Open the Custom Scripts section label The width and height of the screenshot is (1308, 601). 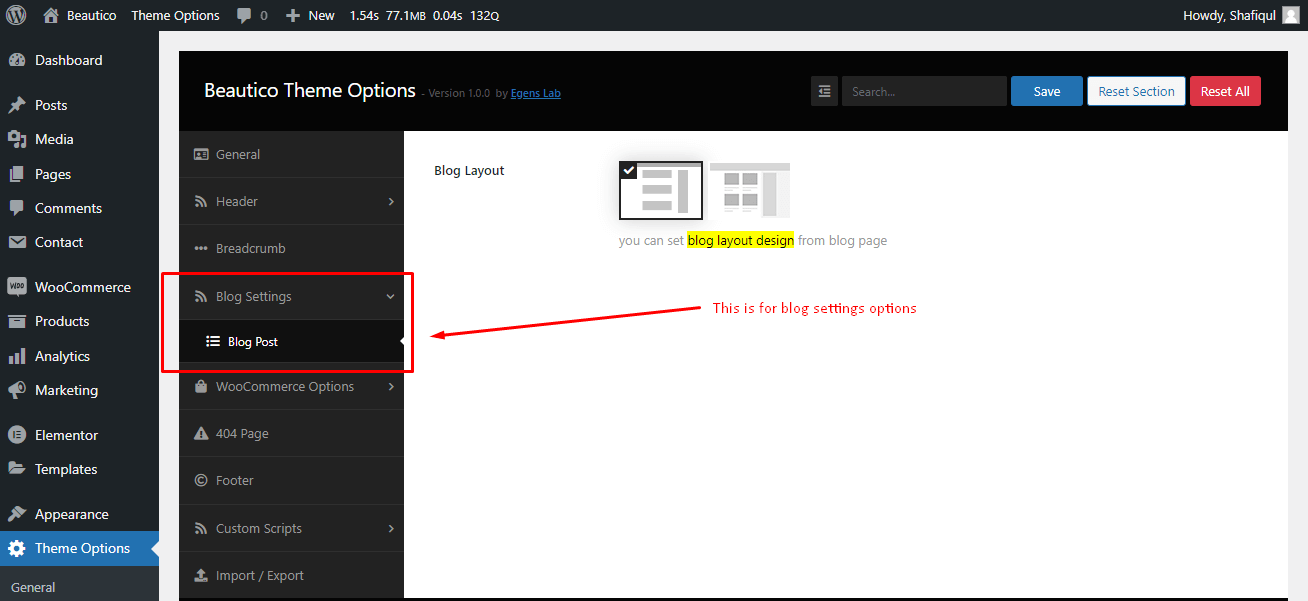click(259, 528)
